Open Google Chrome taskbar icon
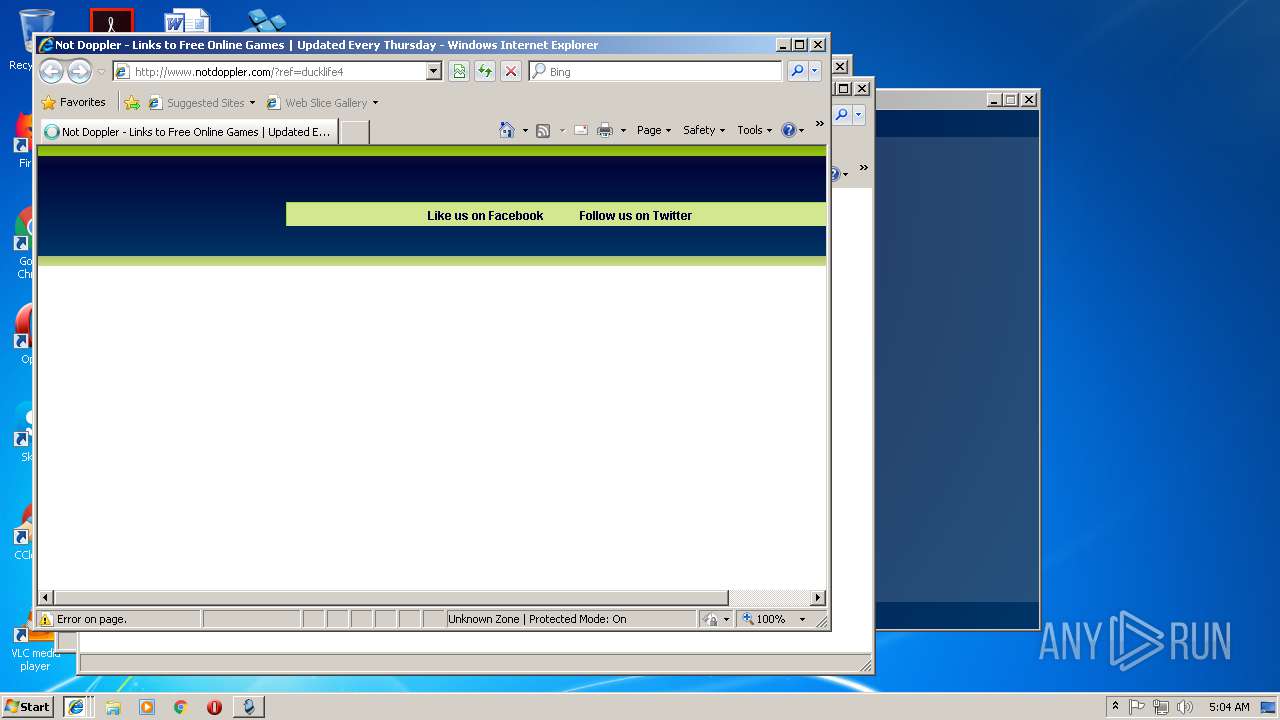This screenshot has width=1280, height=720. coord(181,707)
